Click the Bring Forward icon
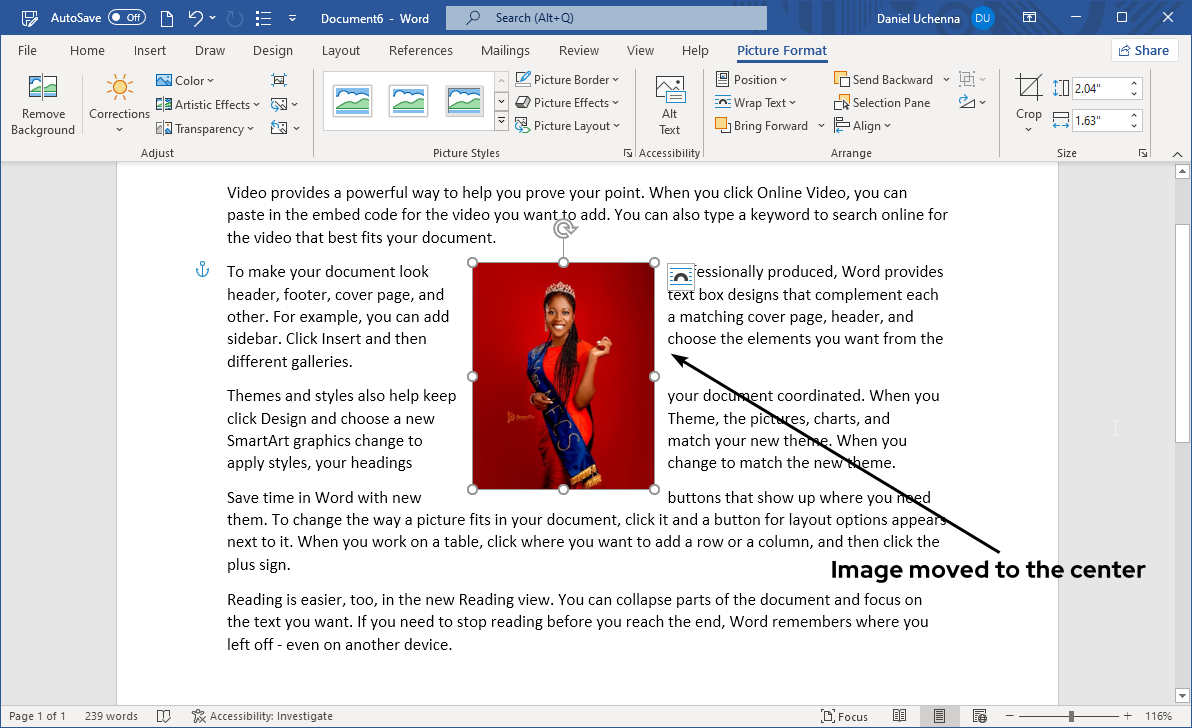The image size is (1192, 728). coord(762,125)
